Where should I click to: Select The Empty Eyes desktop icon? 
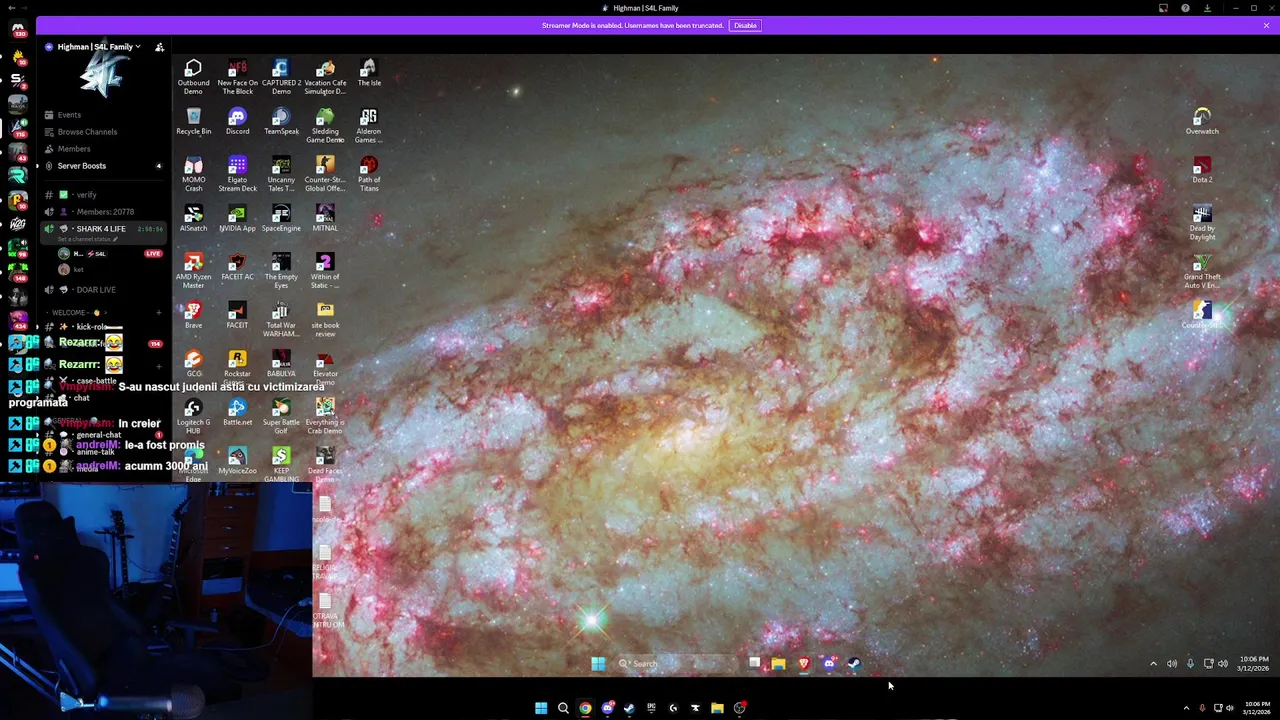pyautogui.click(x=281, y=271)
